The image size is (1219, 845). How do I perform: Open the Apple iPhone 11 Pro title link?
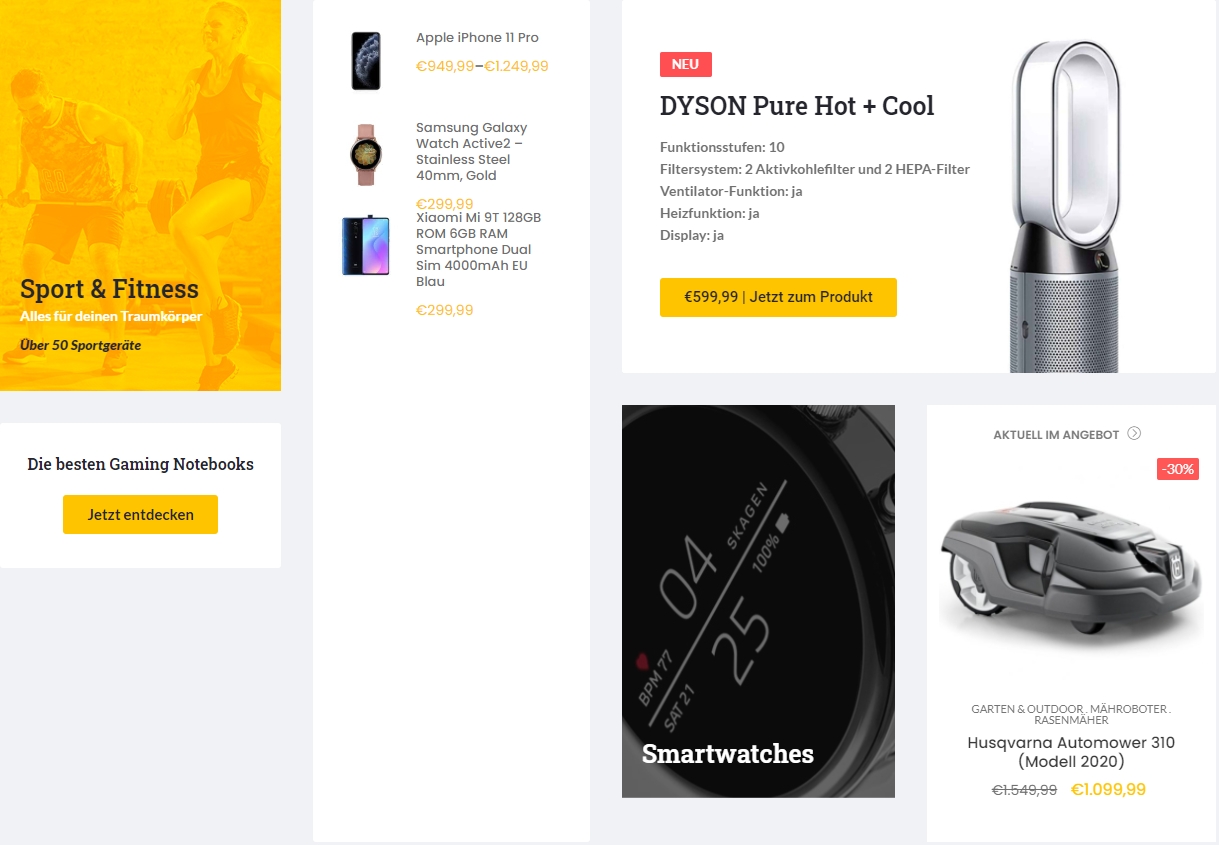tap(477, 38)
